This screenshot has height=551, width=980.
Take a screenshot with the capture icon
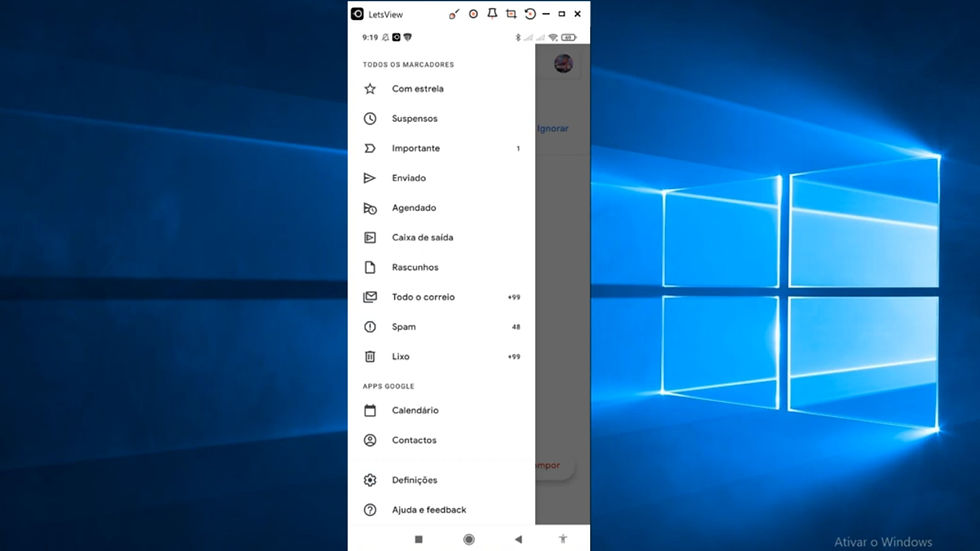[x=511, y=14]
